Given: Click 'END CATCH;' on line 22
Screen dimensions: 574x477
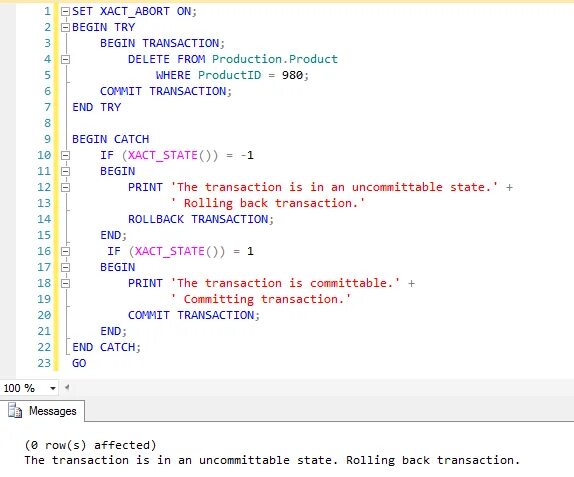Looking at the screenshot, I should [106, 347].
